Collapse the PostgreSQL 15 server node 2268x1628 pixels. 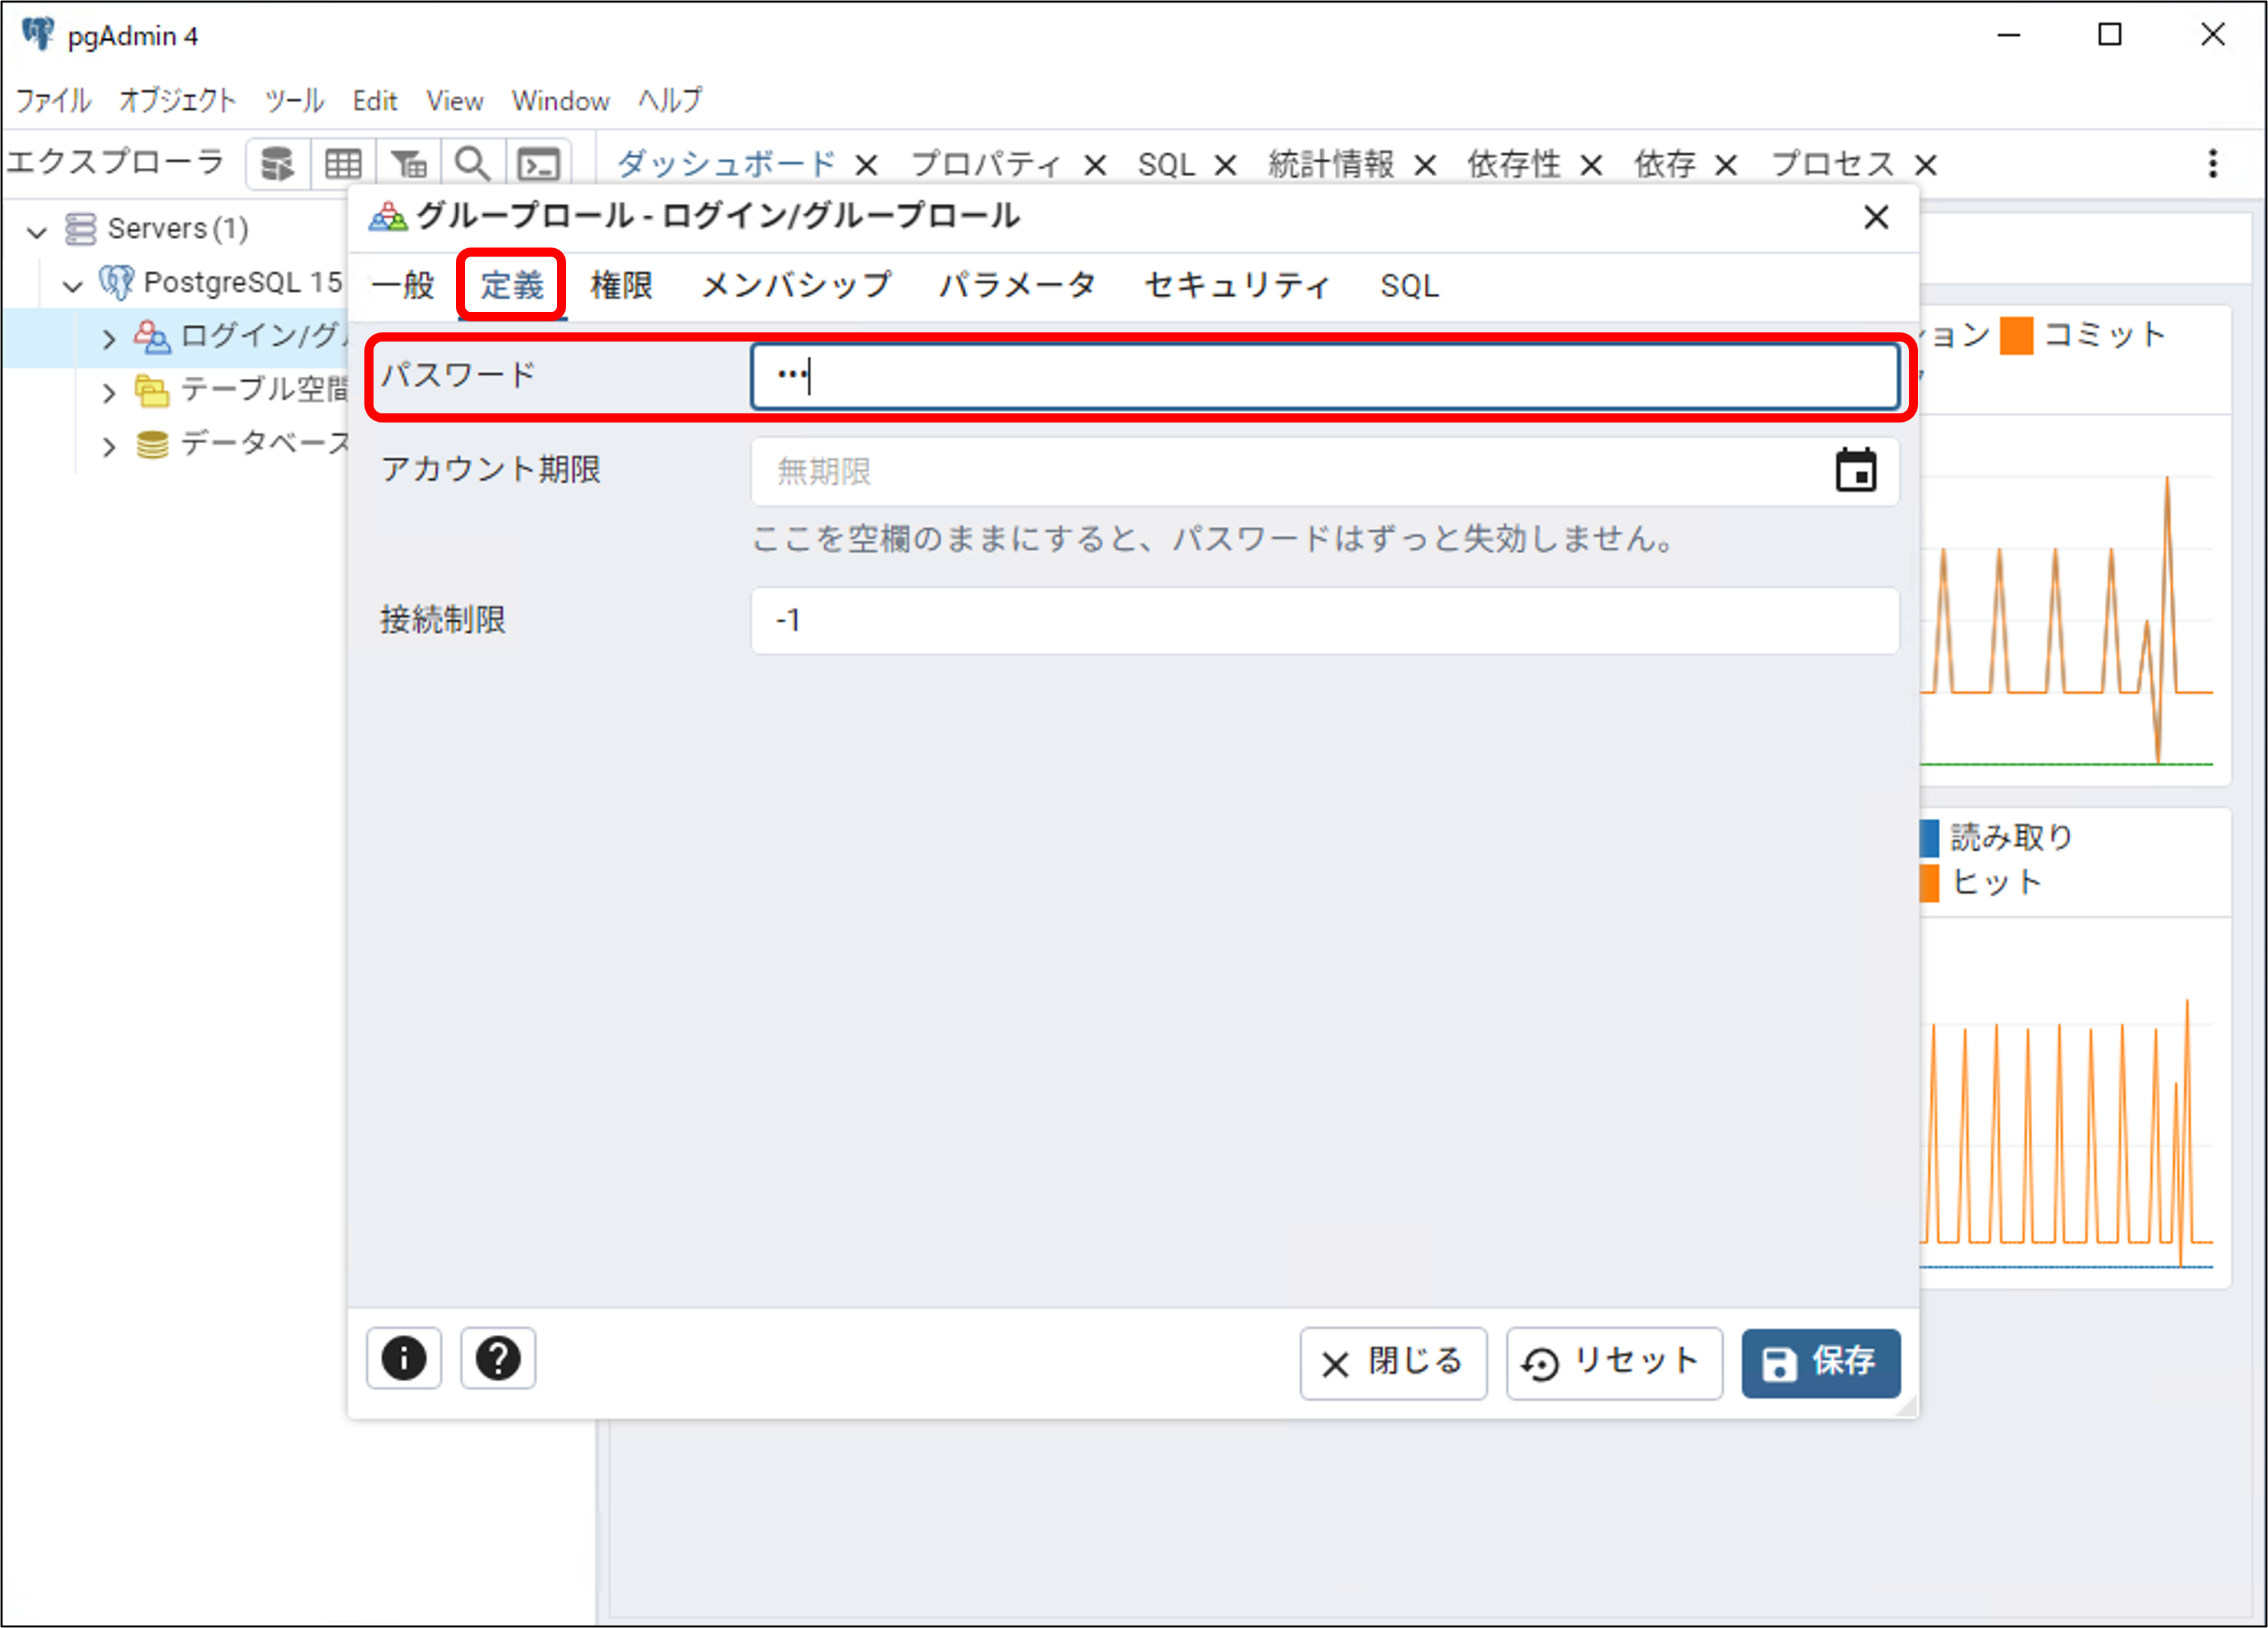click(x=72, y=286)
